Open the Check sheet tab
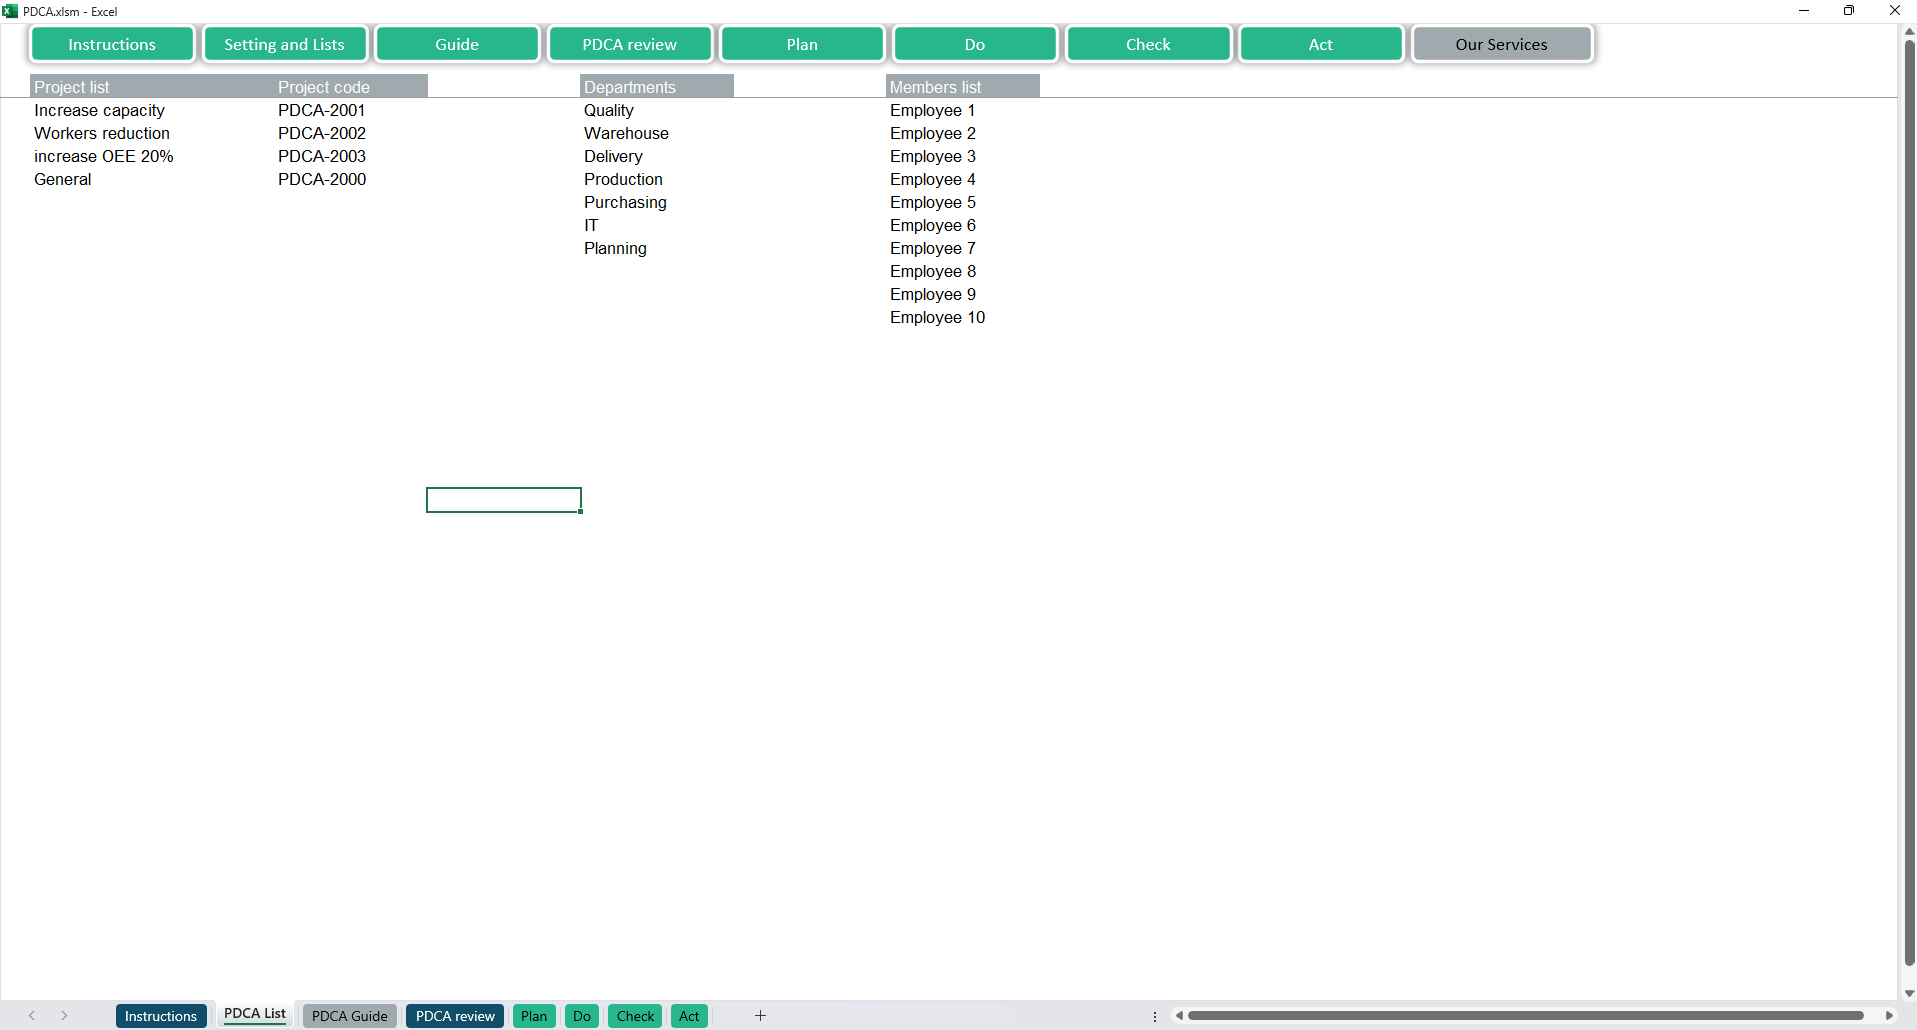 [635, 1016]
